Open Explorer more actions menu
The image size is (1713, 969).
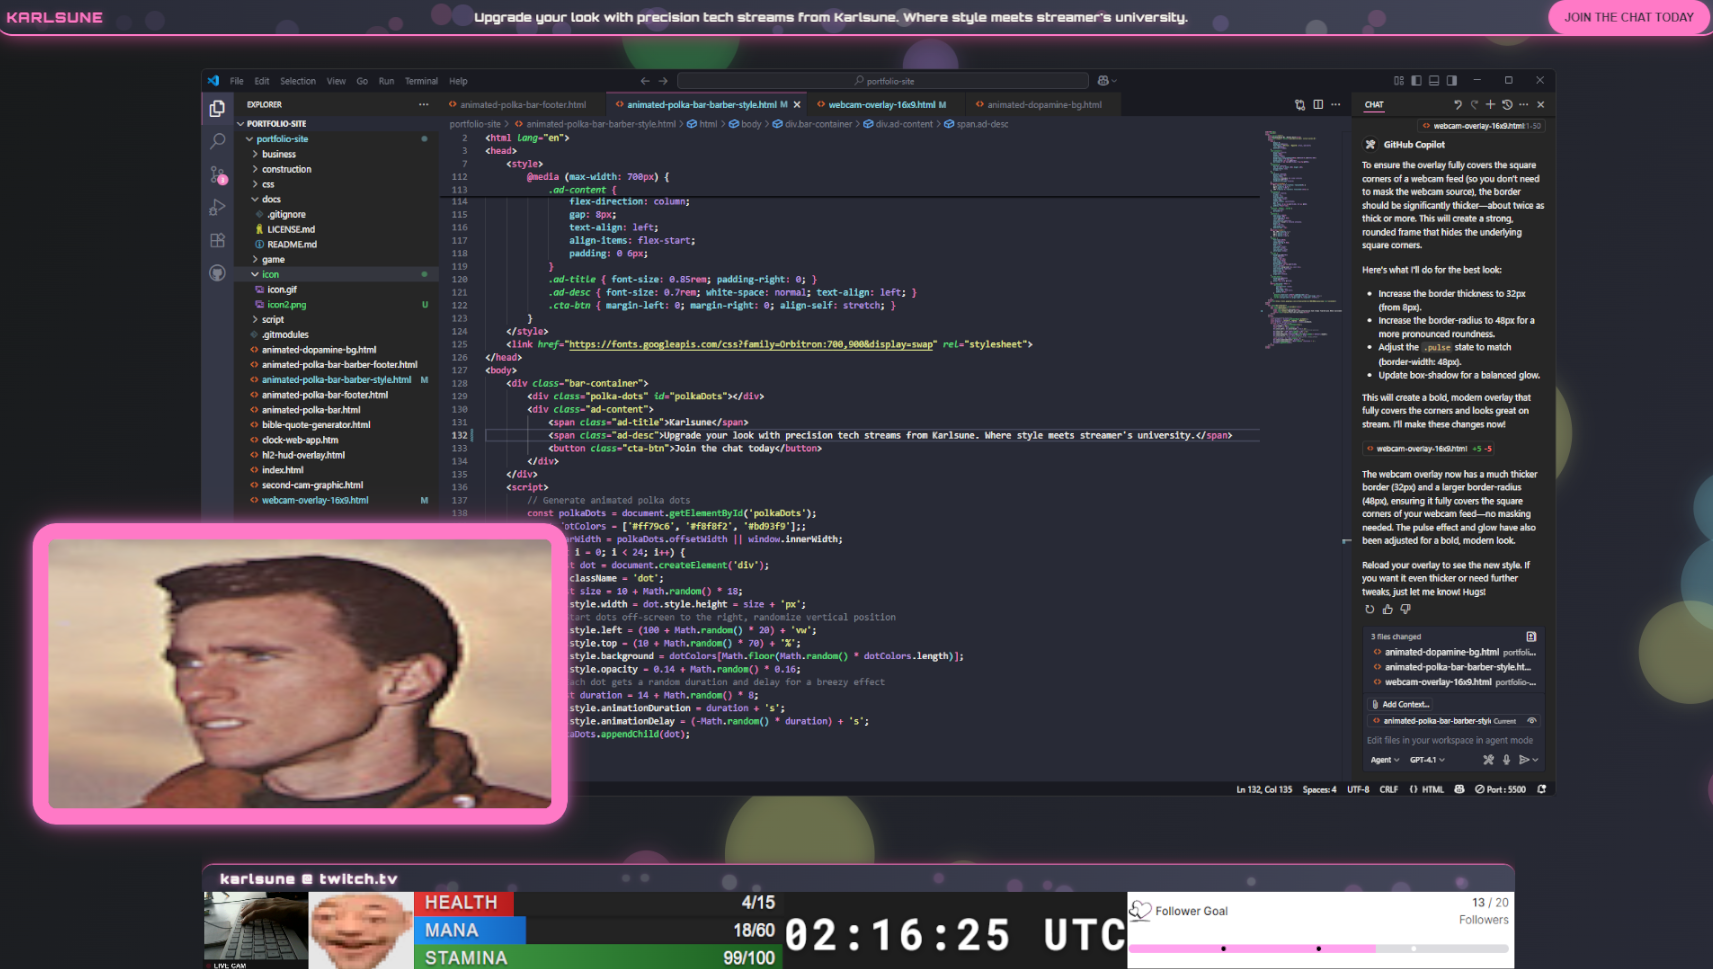(x=424, y=104)
